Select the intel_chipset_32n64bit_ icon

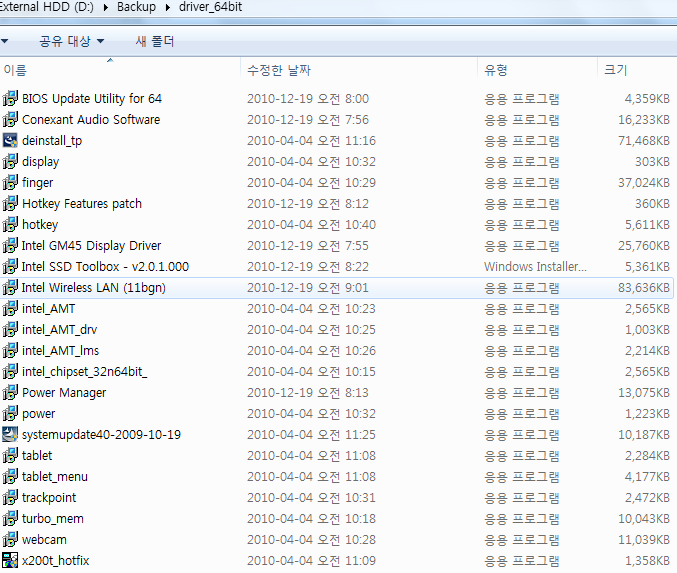pos(10,372)
